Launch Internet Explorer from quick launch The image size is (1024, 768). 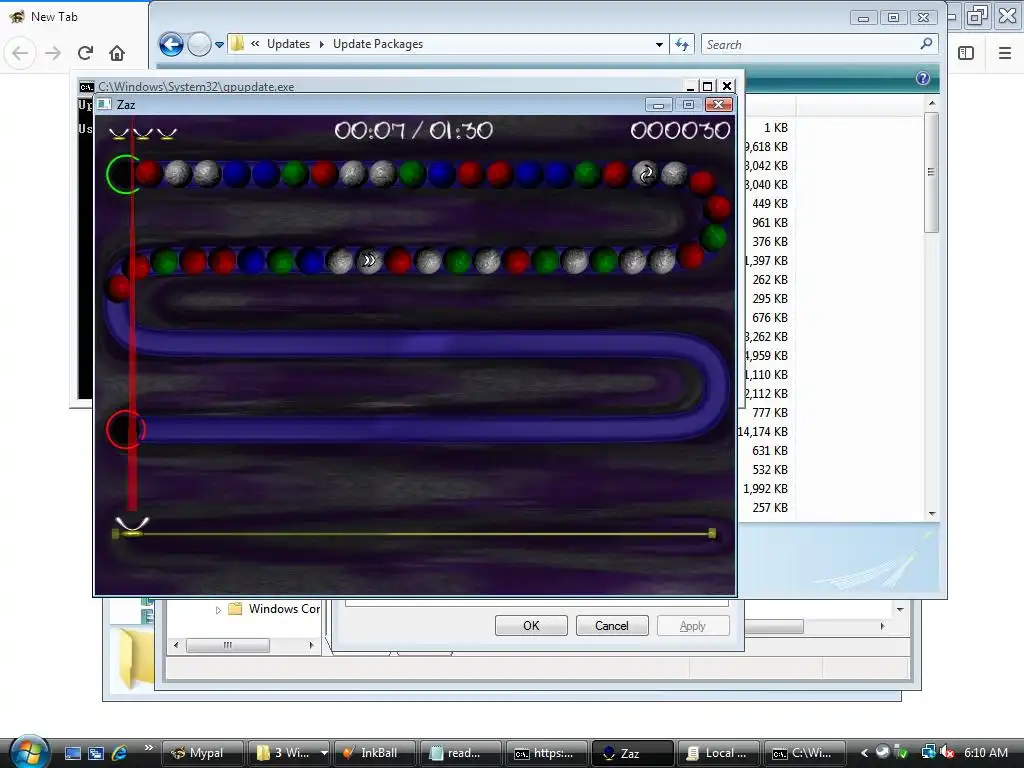click(120, 753)
